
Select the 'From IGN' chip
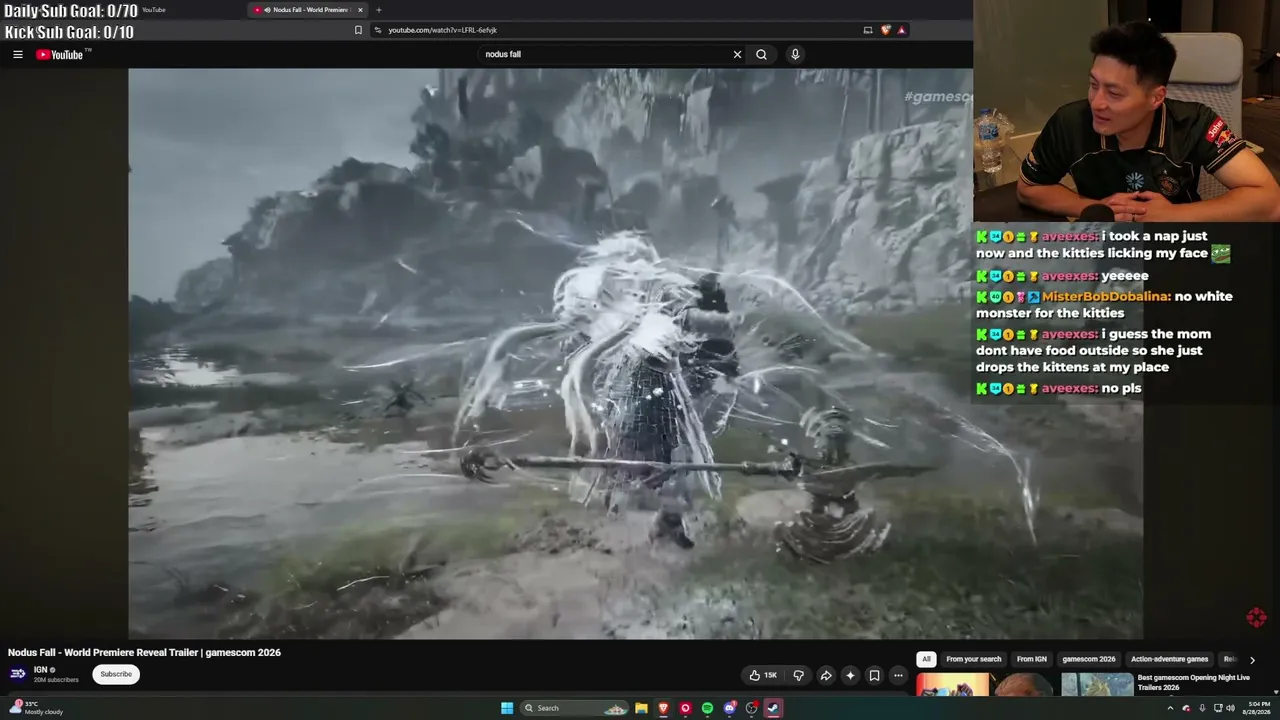[1031, 659]
